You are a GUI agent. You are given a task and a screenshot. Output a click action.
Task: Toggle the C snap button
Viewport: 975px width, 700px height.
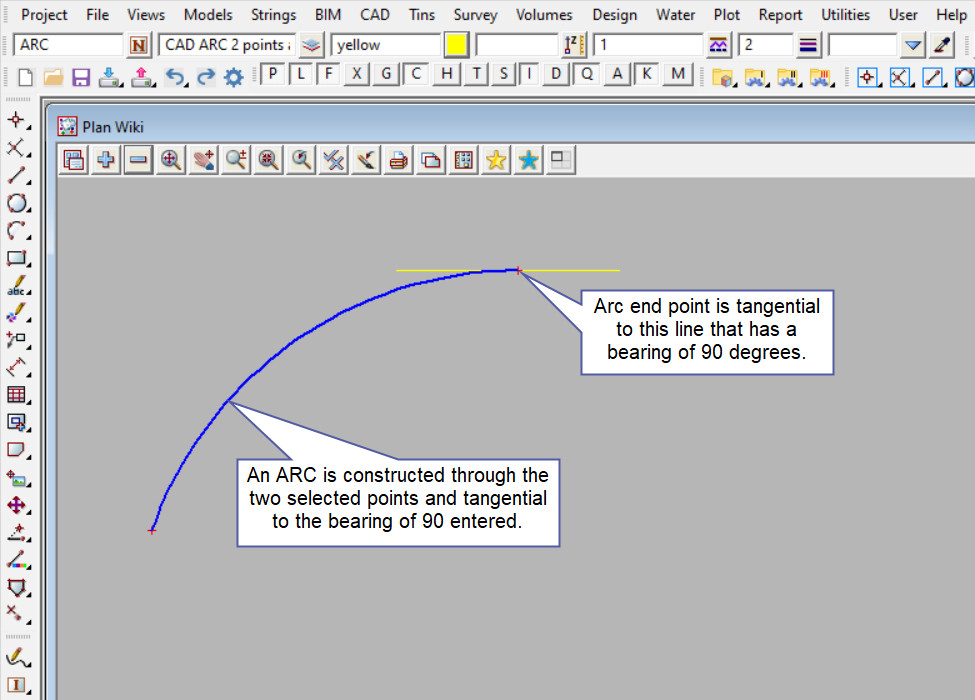click(x=416, y=74)
